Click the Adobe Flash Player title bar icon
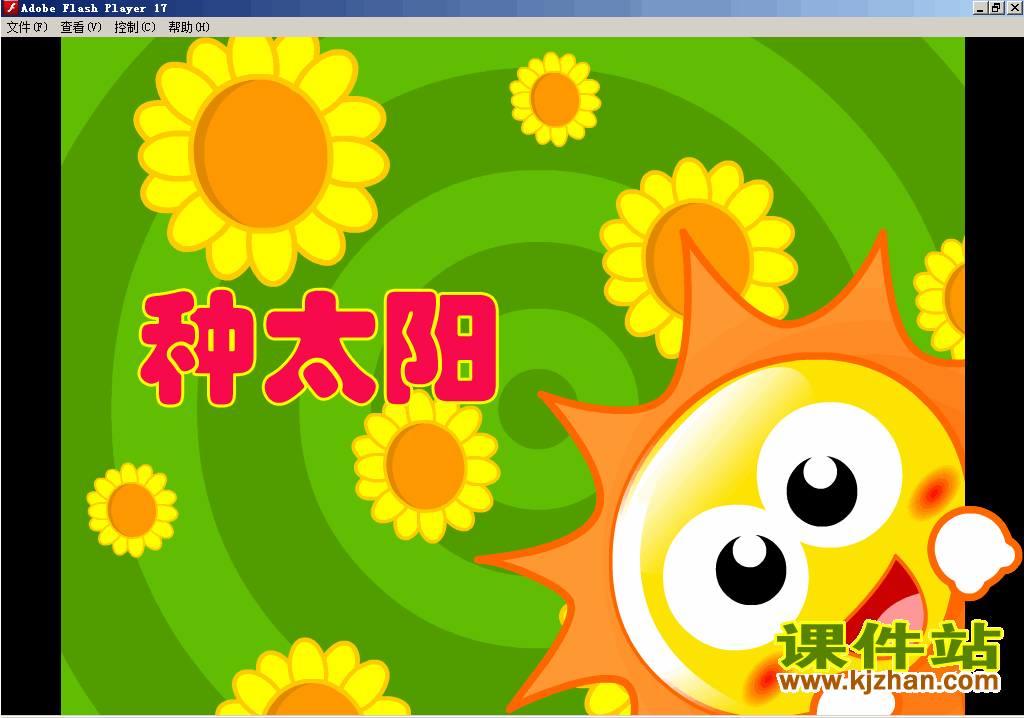The image size is (1024, 718). click(10, 8)
